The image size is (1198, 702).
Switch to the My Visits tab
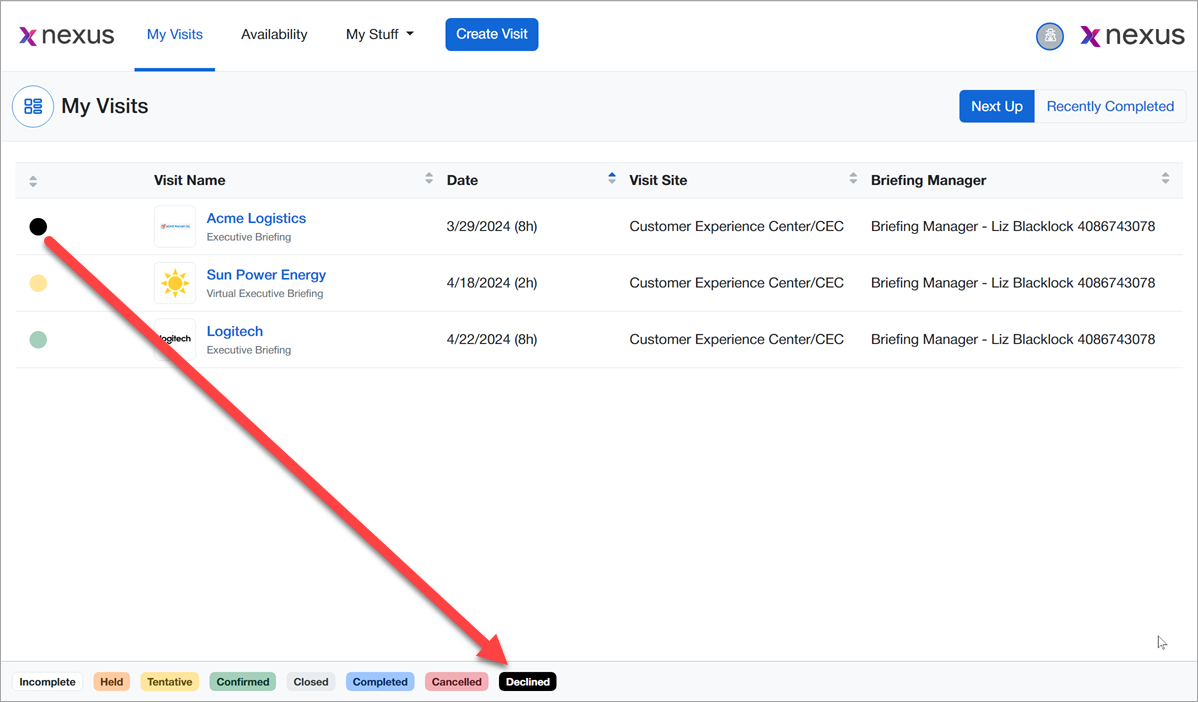click(174, 34)
